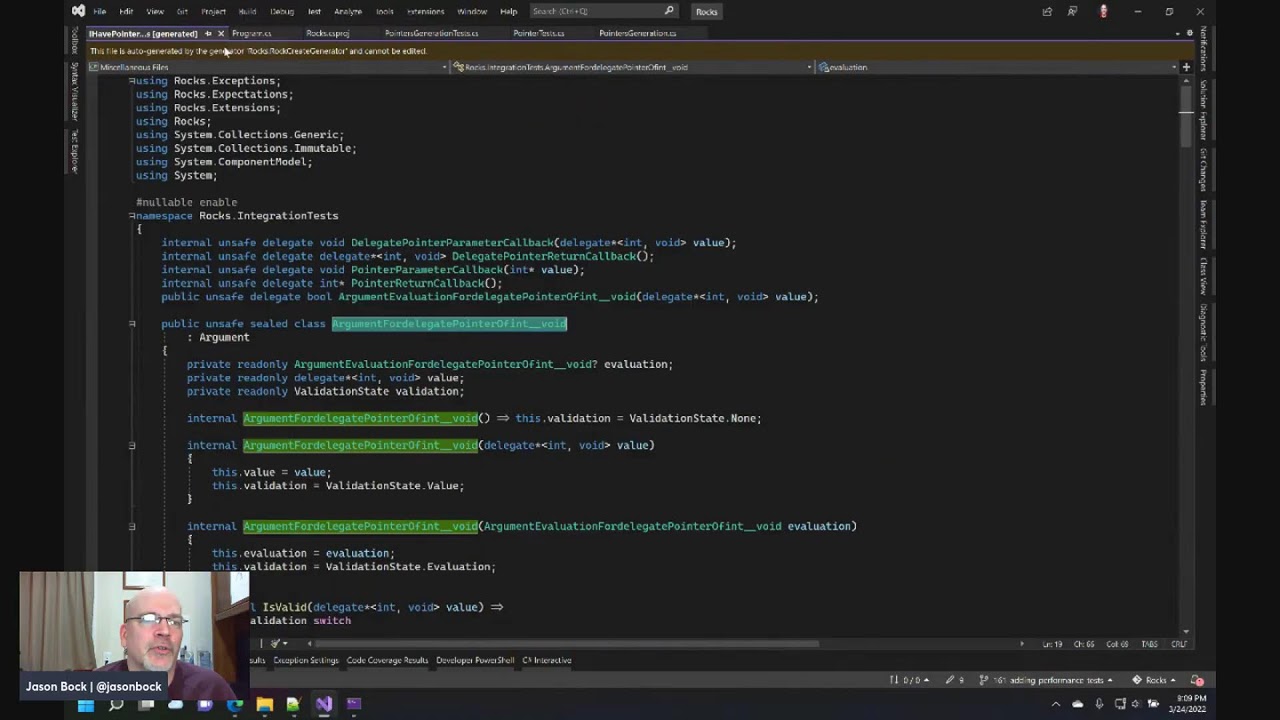The height and width of the screenshot is (720, 1280).
Task: Open the Project menu
Action: point(213,12)
